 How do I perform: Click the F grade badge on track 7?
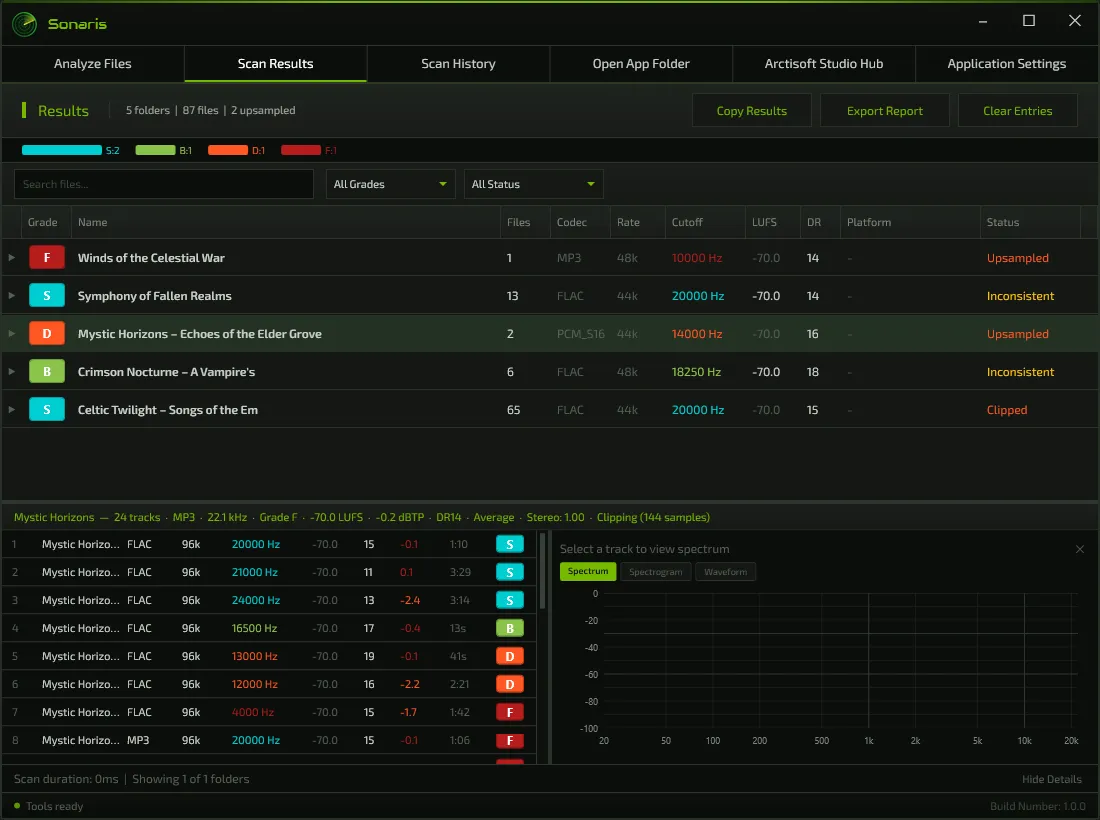point(510,713)
